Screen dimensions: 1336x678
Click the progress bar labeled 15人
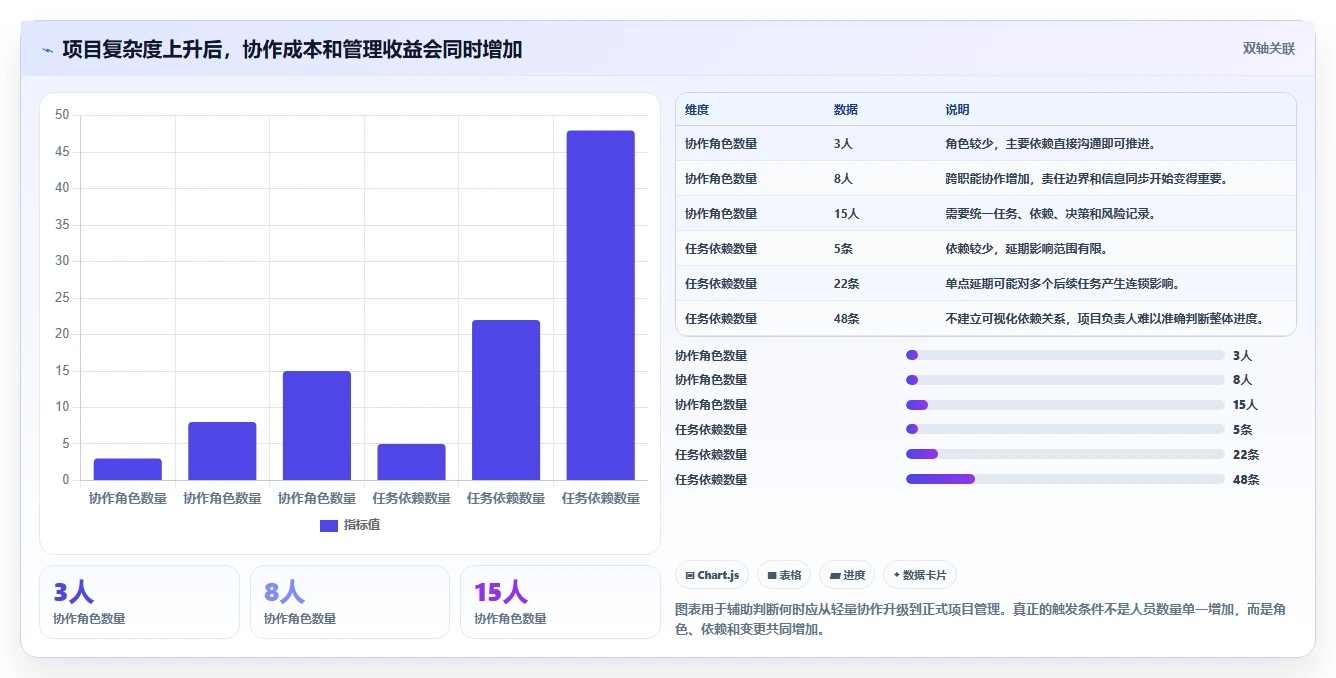(x=1065, y=405)
